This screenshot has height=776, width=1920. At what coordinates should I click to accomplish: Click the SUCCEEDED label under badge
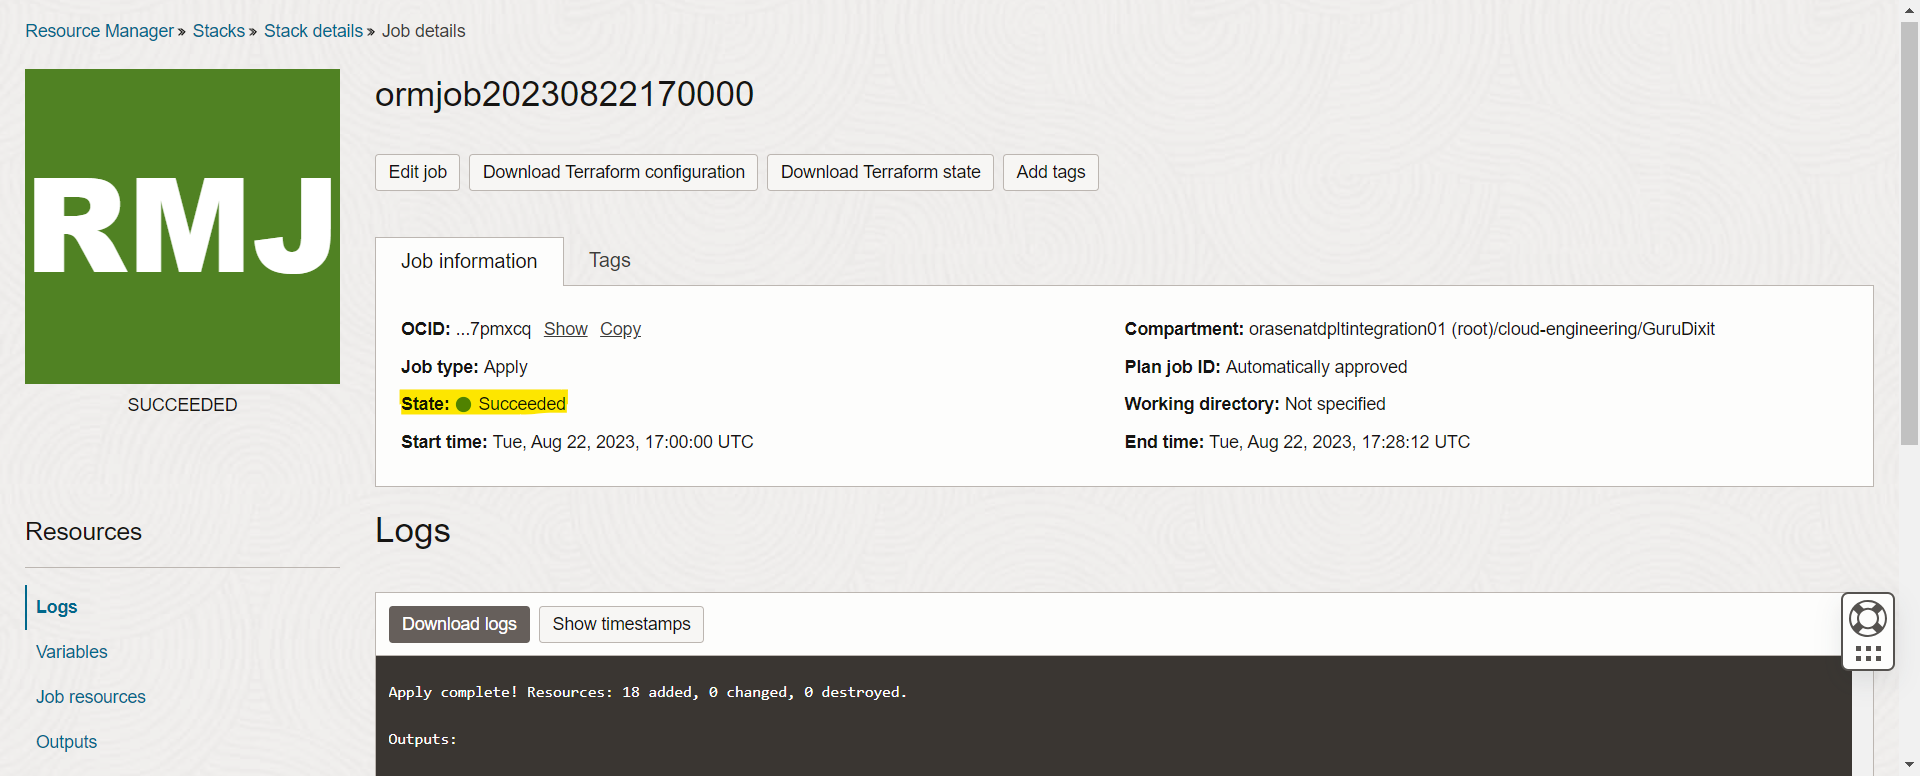pyautogui.click(x=182, y=405)
